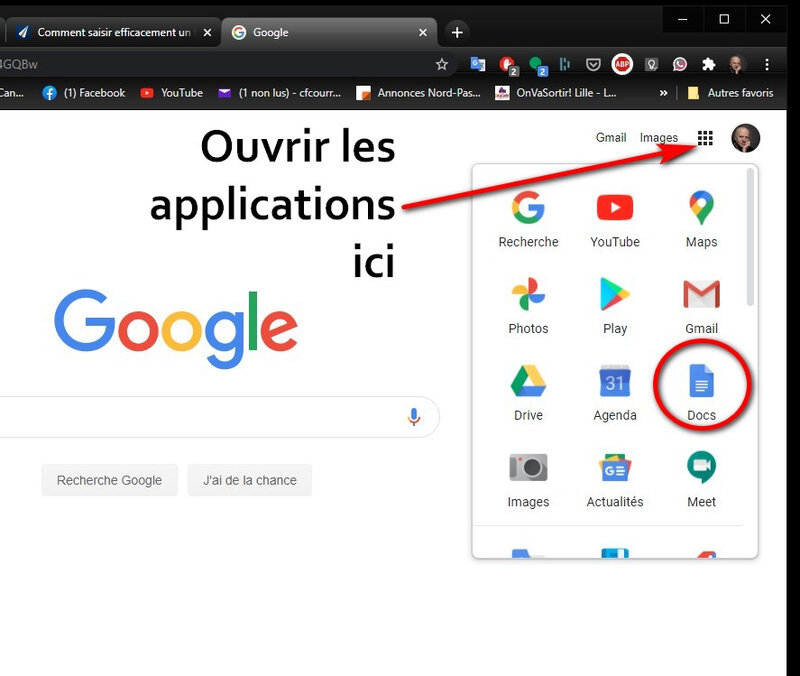
Task: Open OnVaSortir Lille bookmark
Action: pyautogui.click(x=556, y=93)
